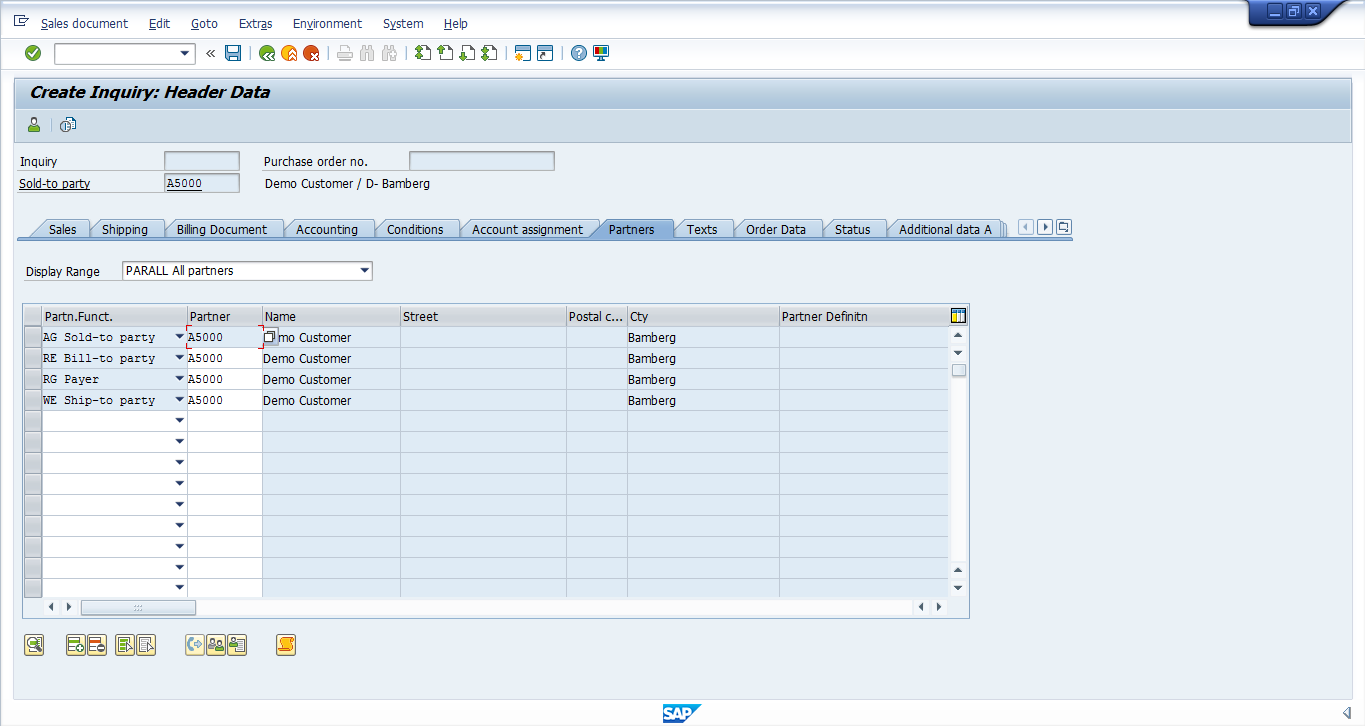
Task: Select the WE Ship-to party row selector
Action: tap(33, 400)
